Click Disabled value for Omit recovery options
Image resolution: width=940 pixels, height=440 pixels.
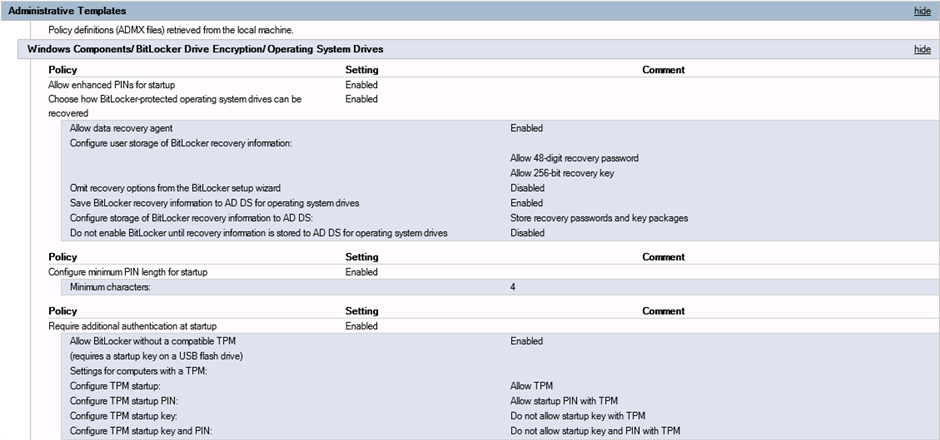(528, 188)
